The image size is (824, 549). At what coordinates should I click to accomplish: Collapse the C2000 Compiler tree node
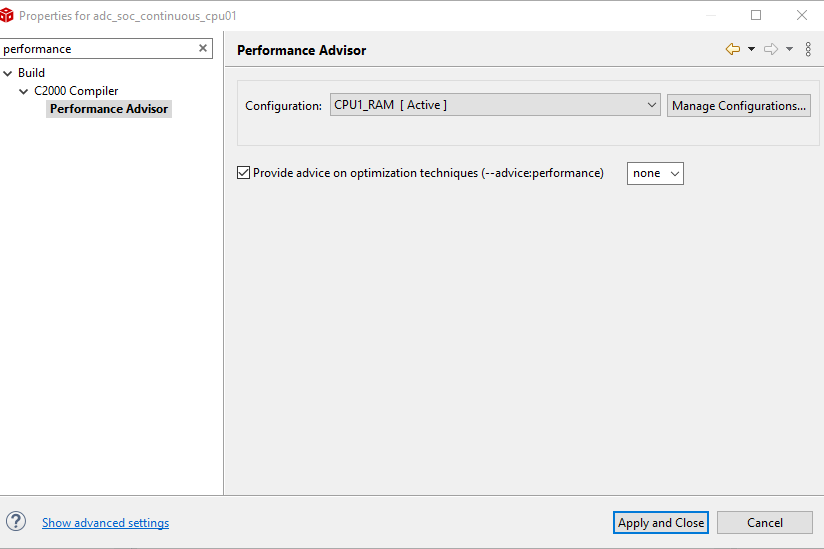[24, 91]
